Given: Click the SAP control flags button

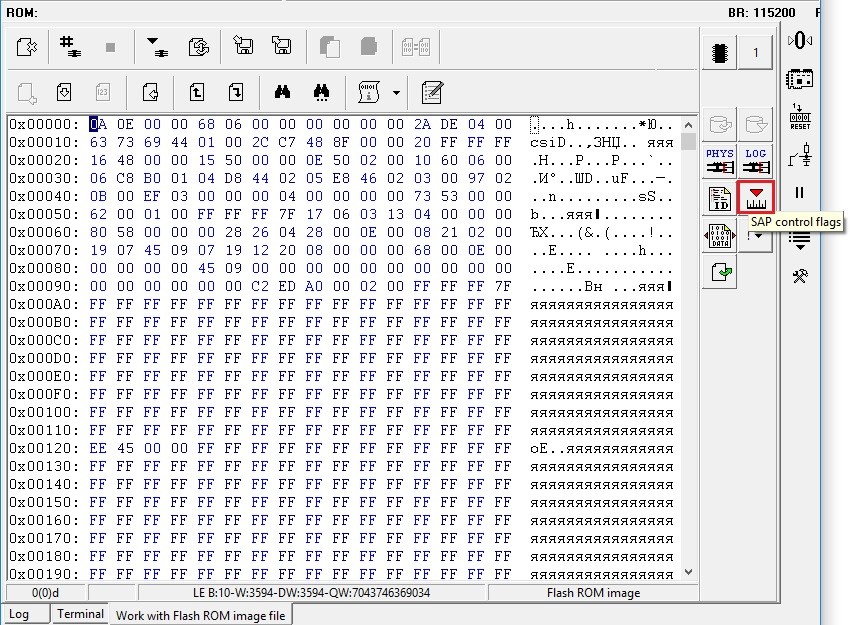Looking at the screenshot, I should click(756, 197).
